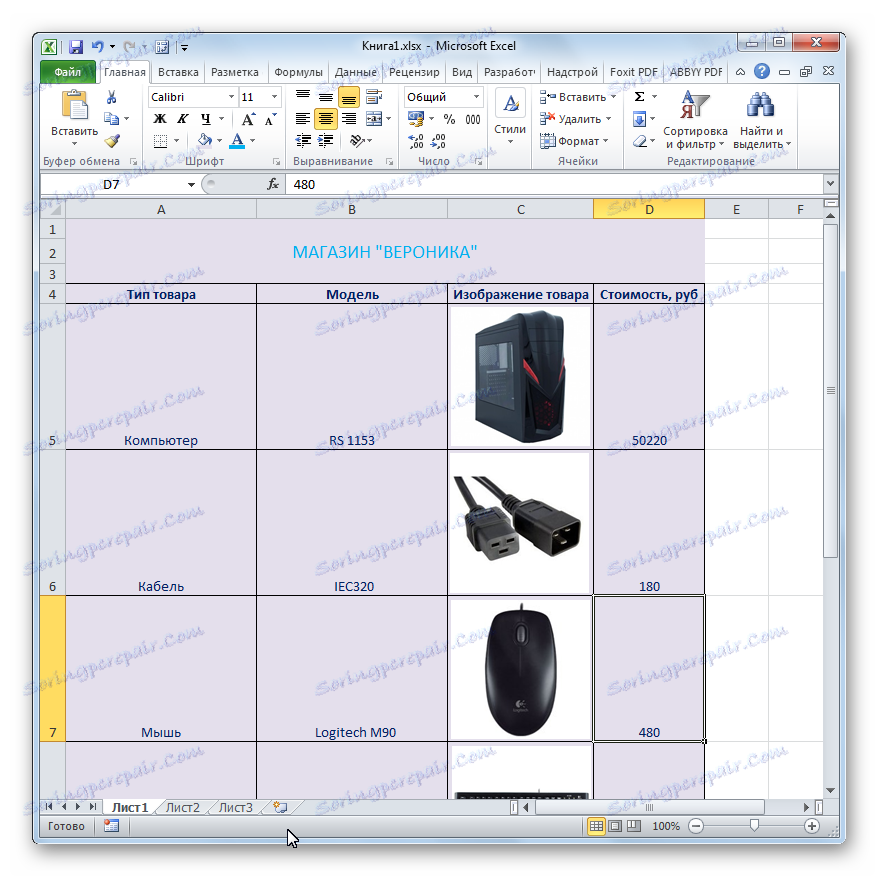This screenshot has height=877, width=879.
Task: Expand the formula bar arrow
Action: pos(830,183)
